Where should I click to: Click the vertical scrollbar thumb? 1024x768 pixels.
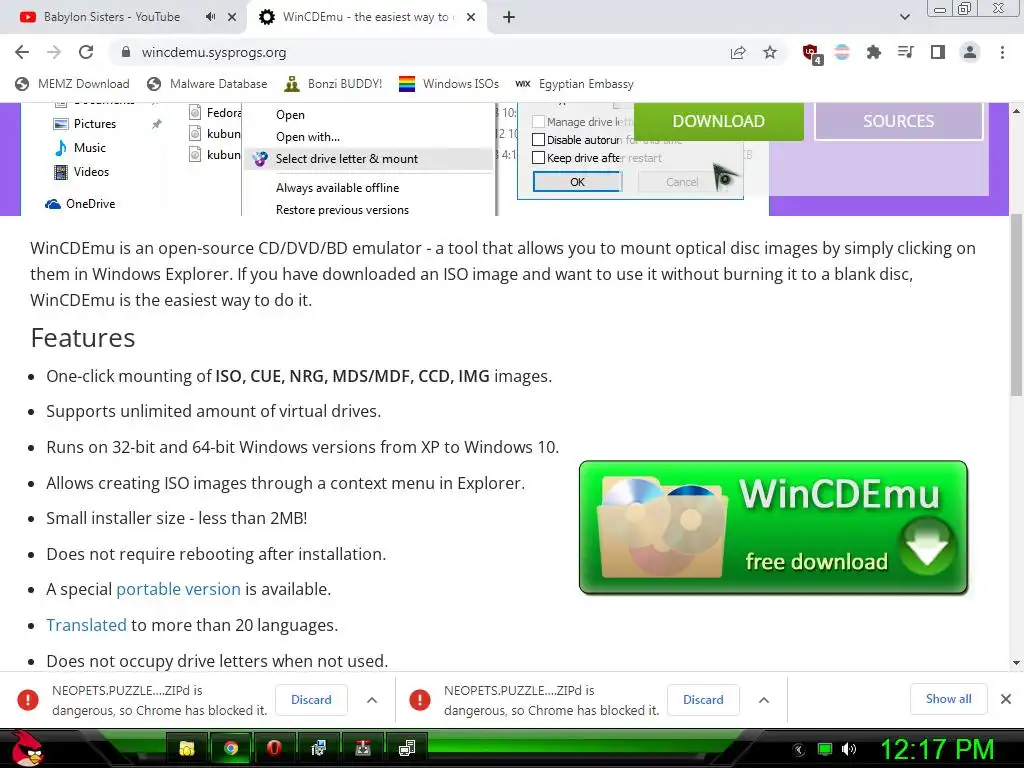1016,304
